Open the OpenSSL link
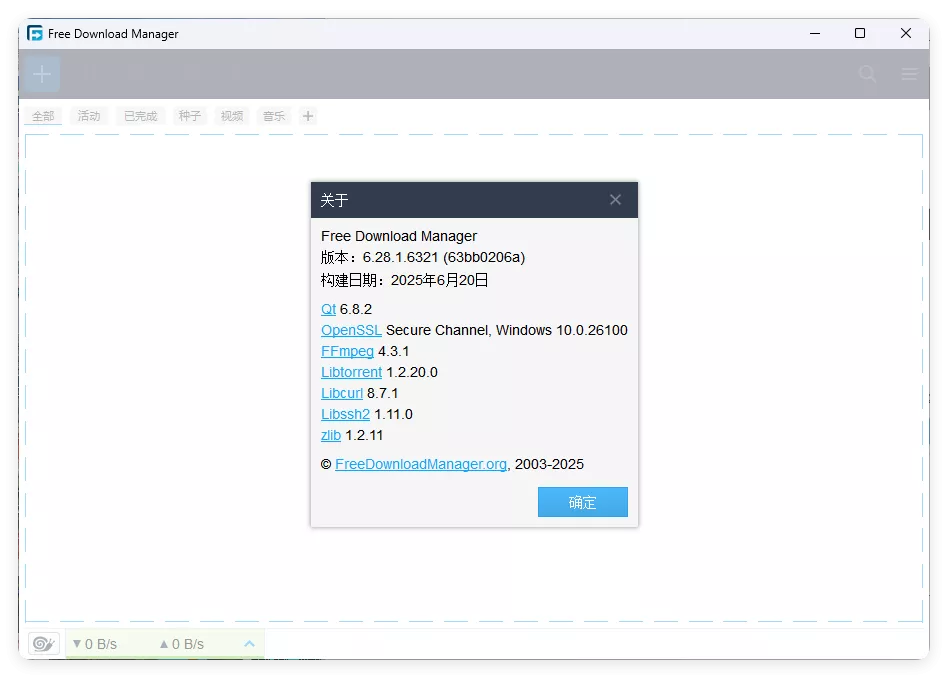 point(351,330)
